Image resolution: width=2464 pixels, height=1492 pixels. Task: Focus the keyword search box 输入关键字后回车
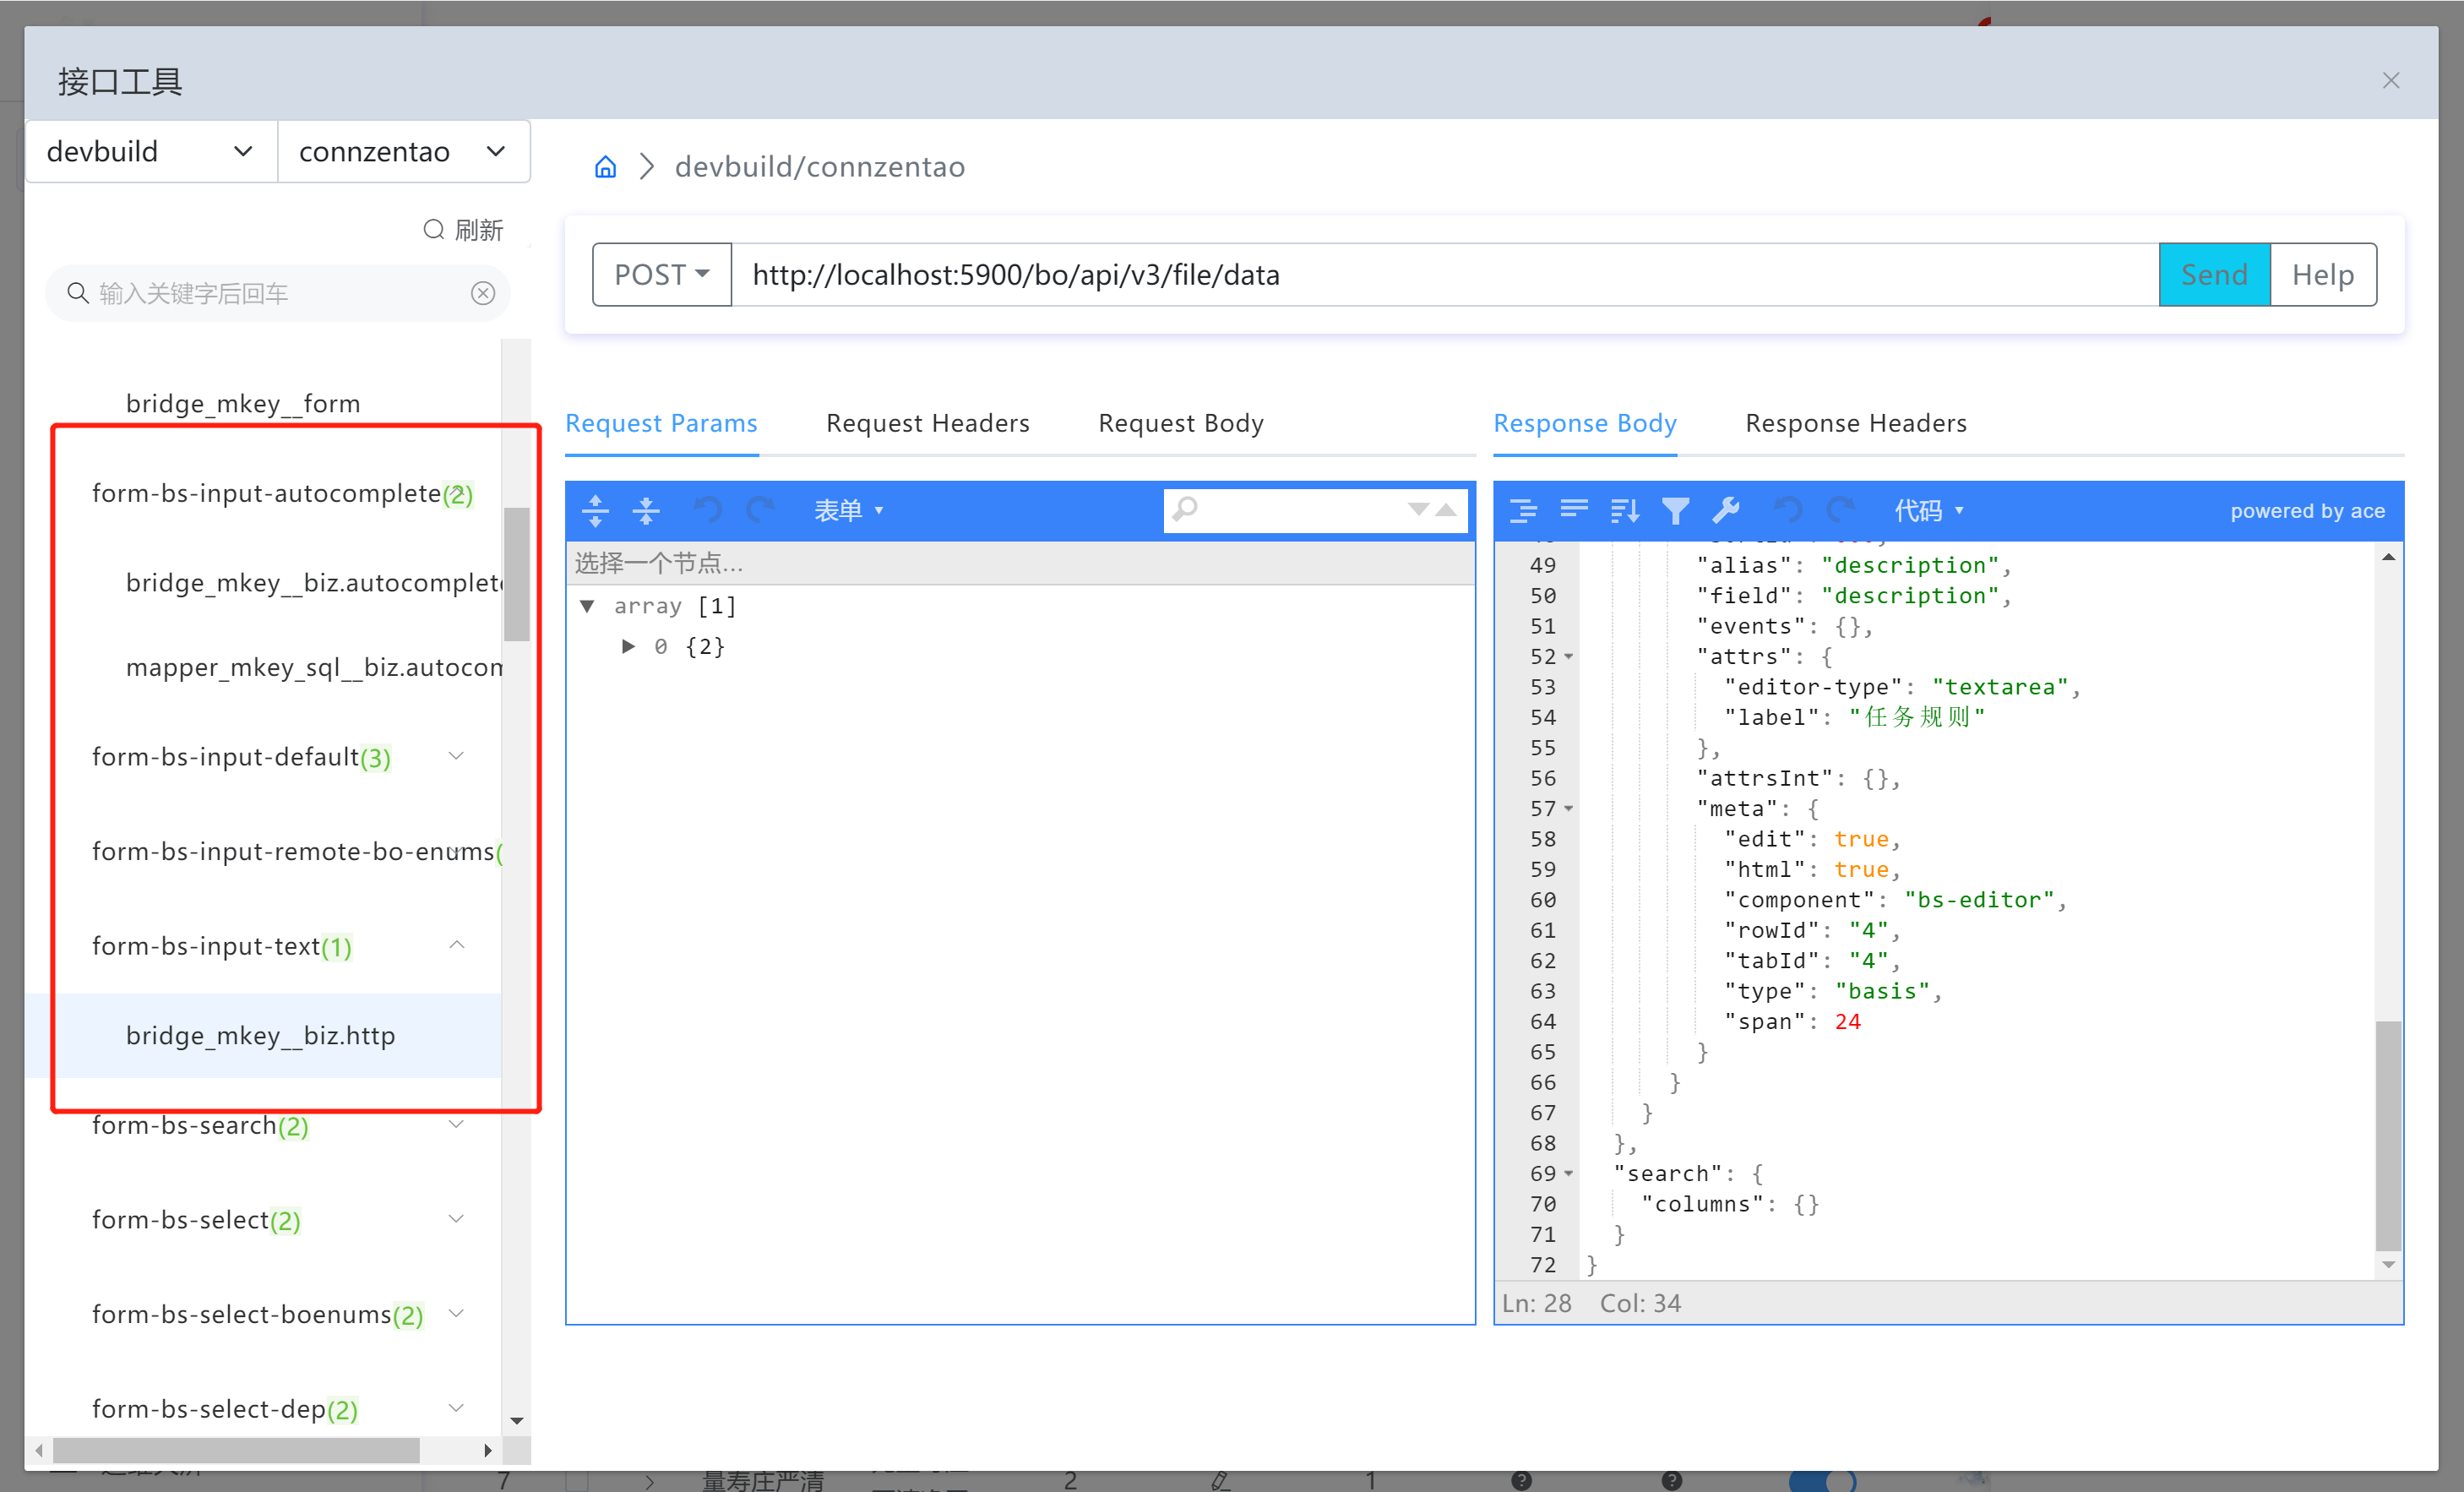tap(280, 293)
